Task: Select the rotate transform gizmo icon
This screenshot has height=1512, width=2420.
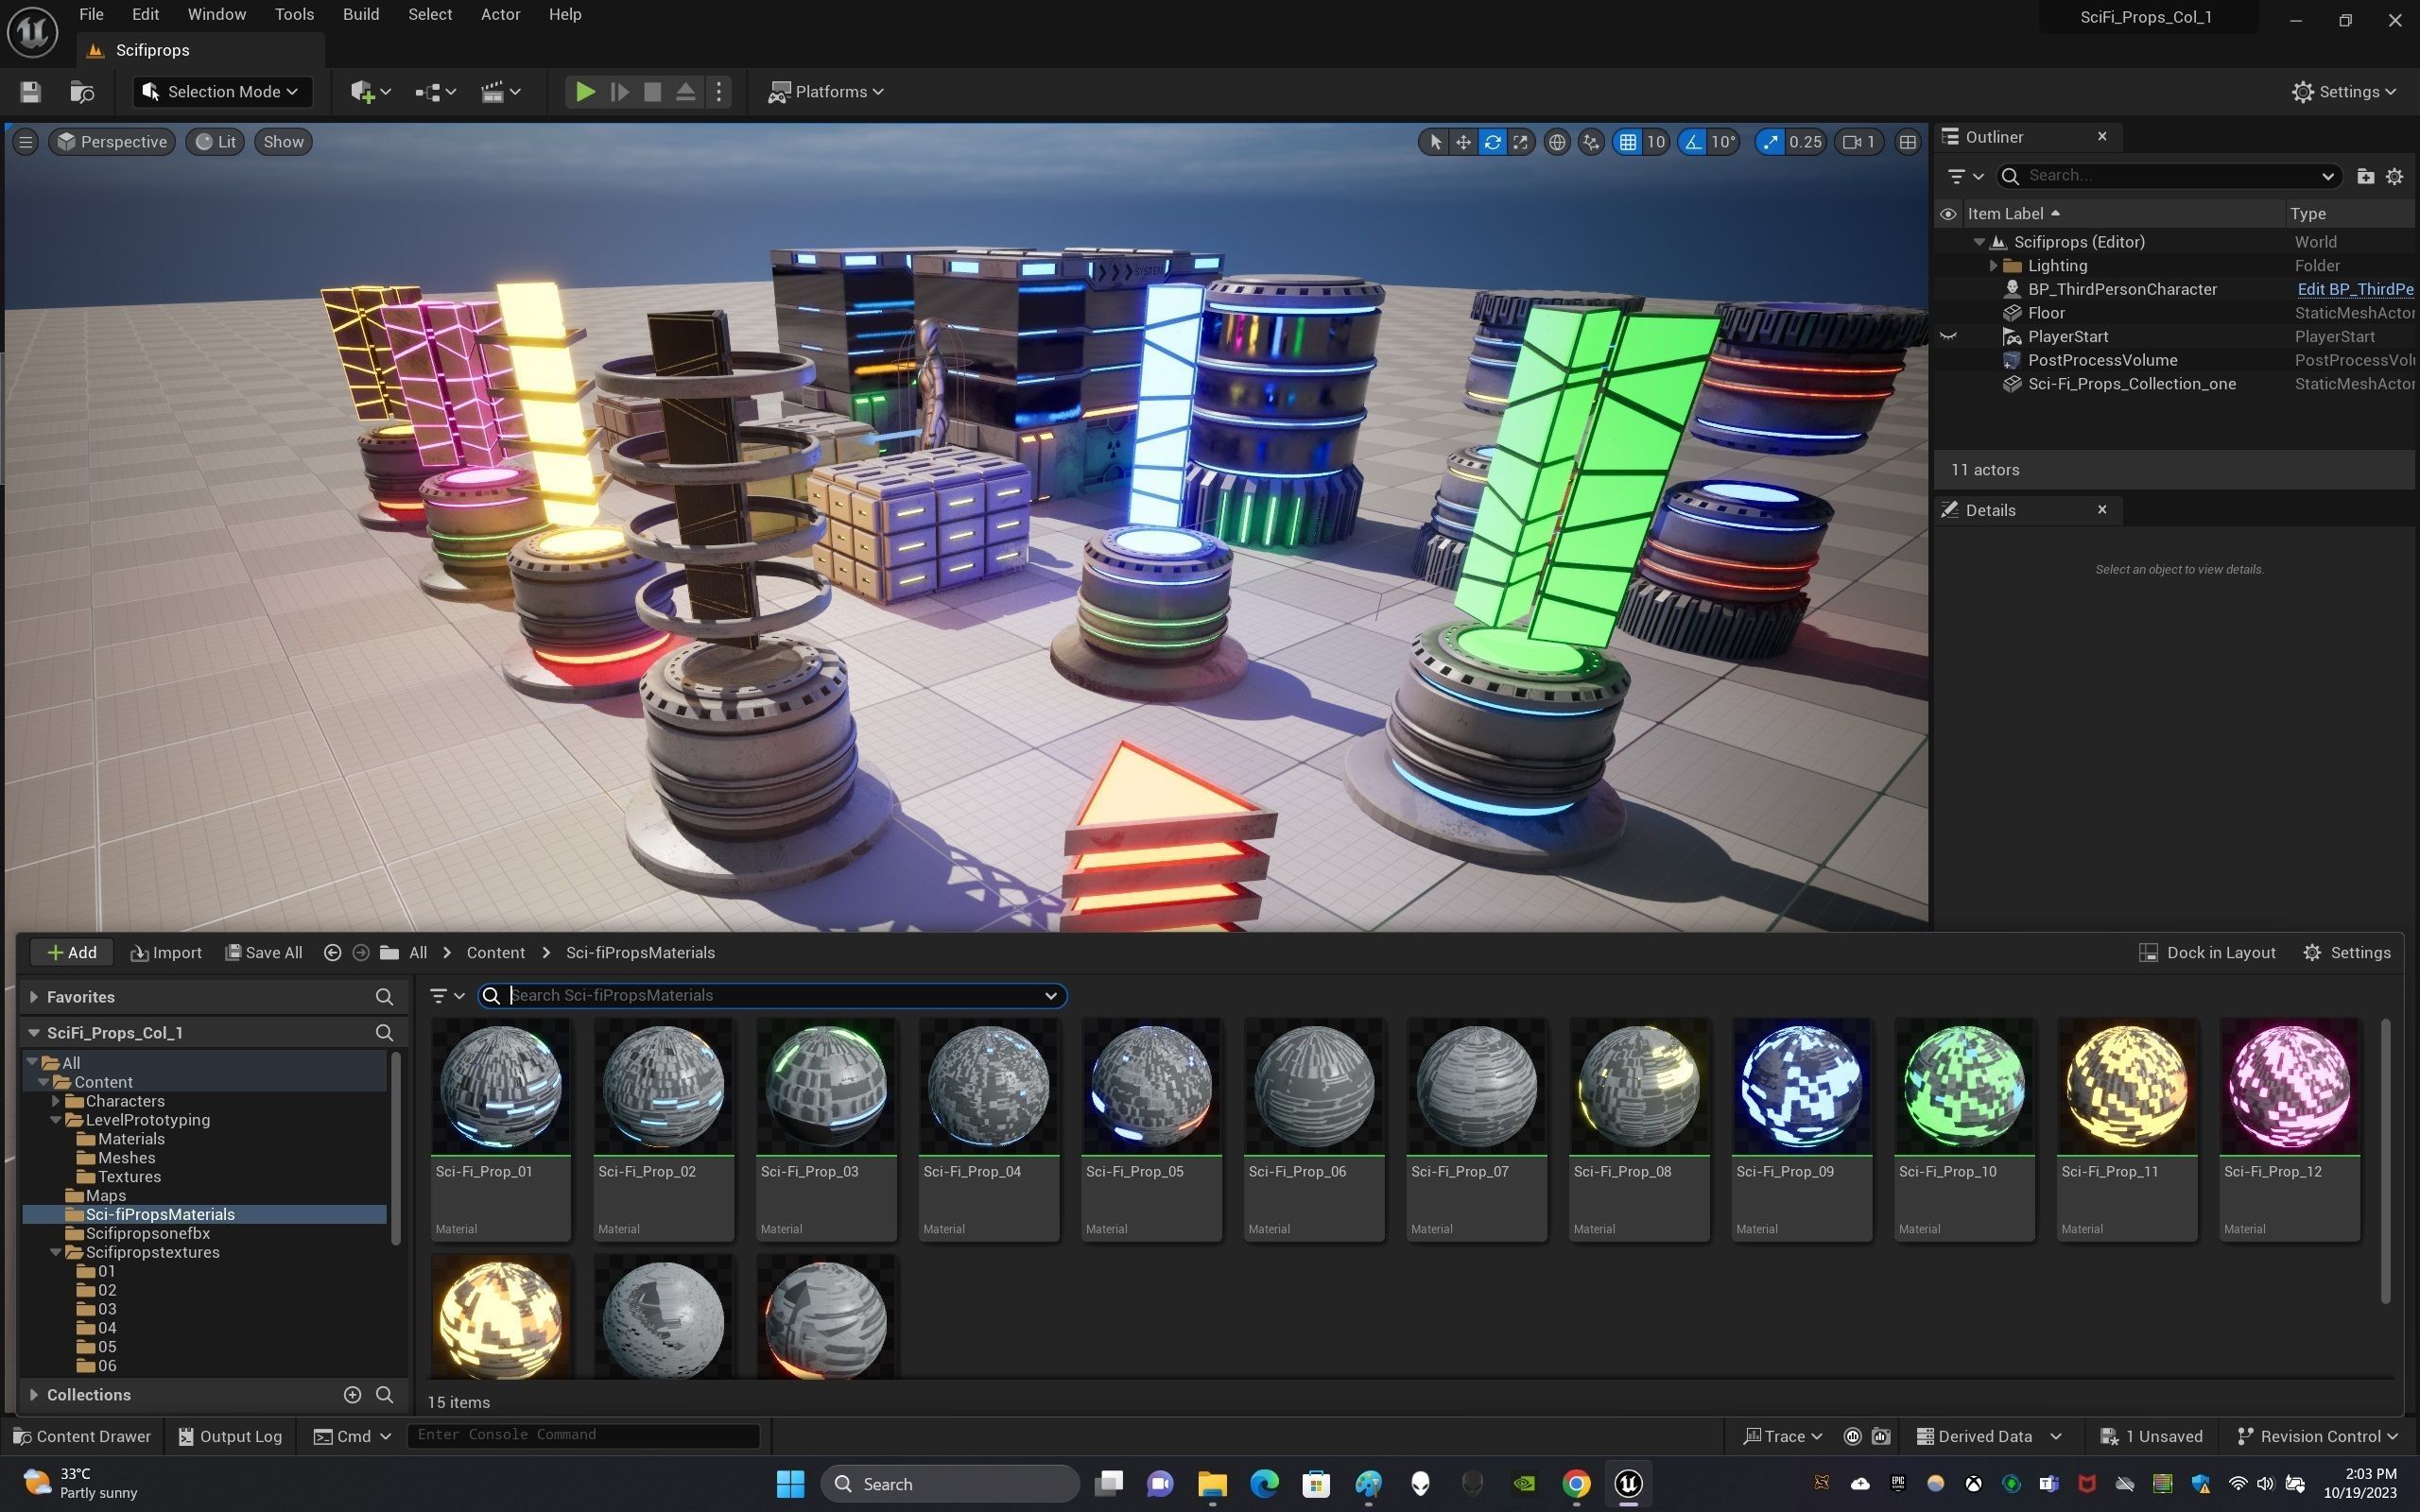Action: (x=1492, y=142)
